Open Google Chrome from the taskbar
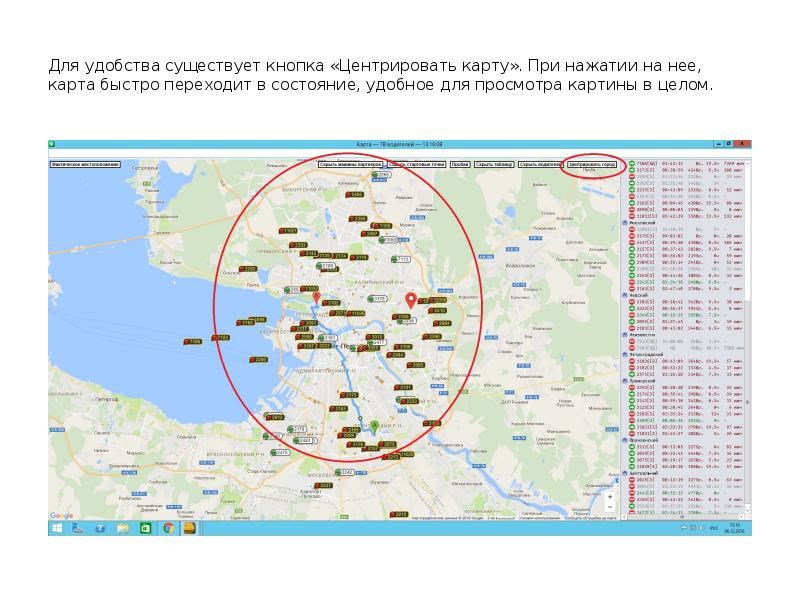The image size is (800, 600). click(x=168, y=527)
